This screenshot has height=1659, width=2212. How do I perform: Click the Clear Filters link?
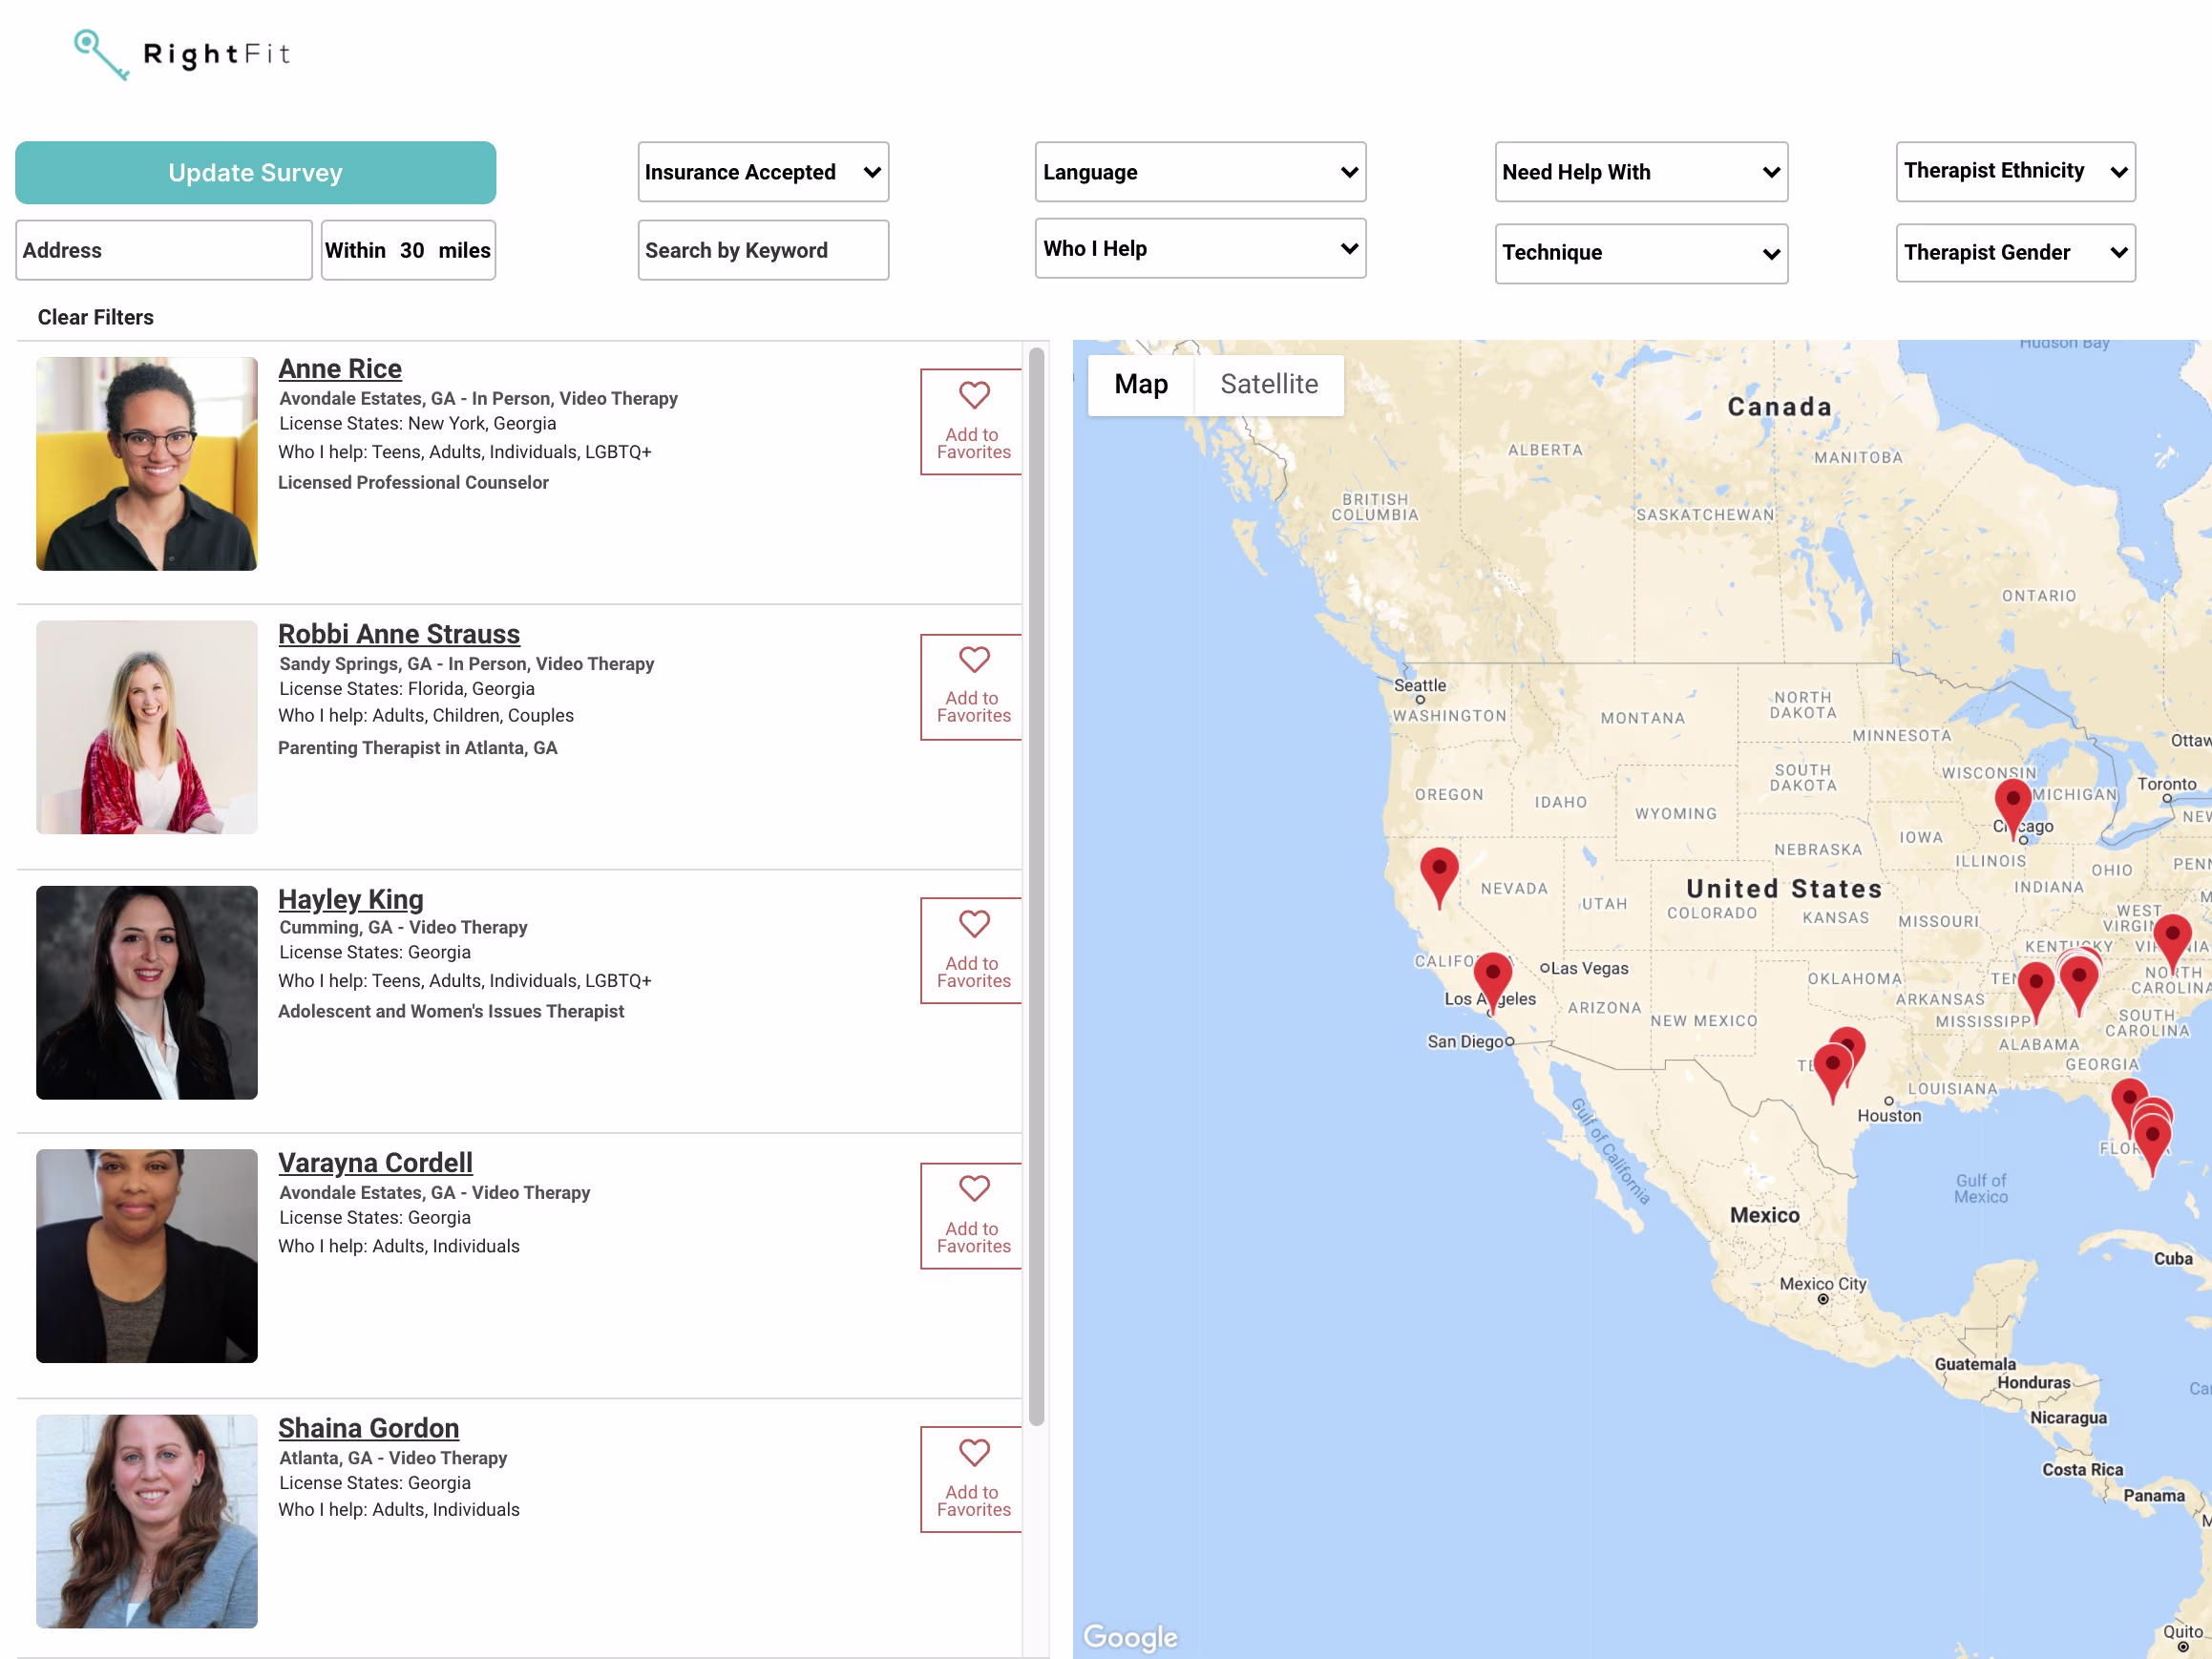click(96, 317)
